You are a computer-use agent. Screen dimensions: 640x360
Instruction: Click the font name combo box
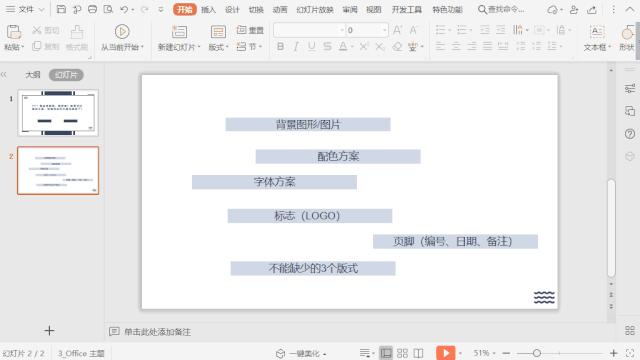[x=309, y=30]
